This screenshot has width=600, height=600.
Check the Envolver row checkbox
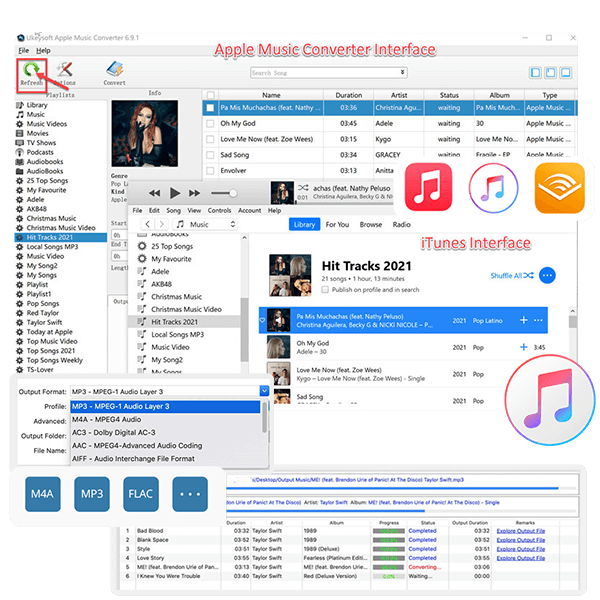coord(210,171)
